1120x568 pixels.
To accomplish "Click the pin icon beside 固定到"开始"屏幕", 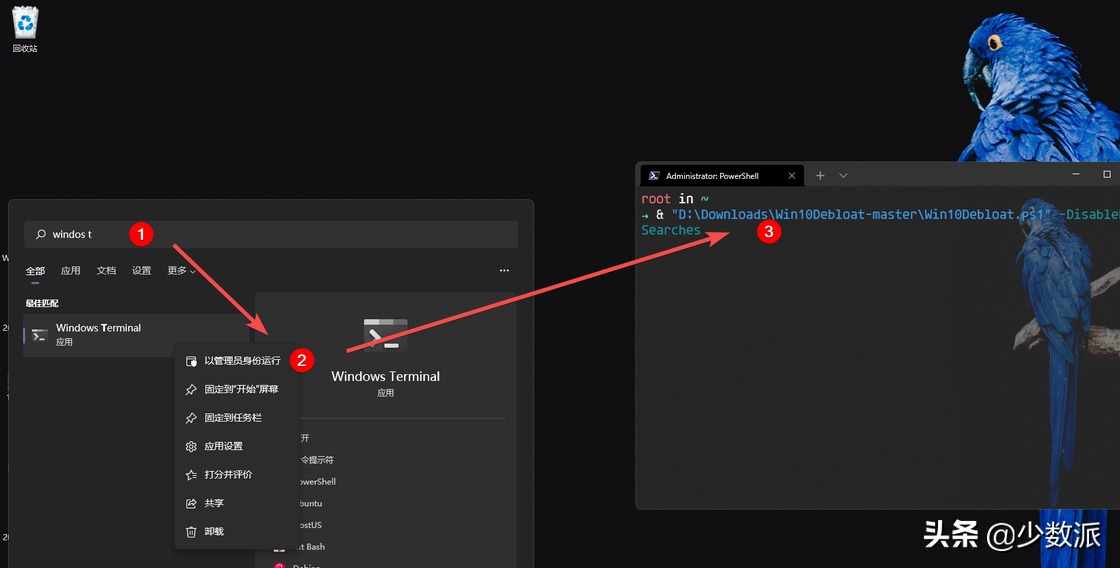I will [191, 389].
